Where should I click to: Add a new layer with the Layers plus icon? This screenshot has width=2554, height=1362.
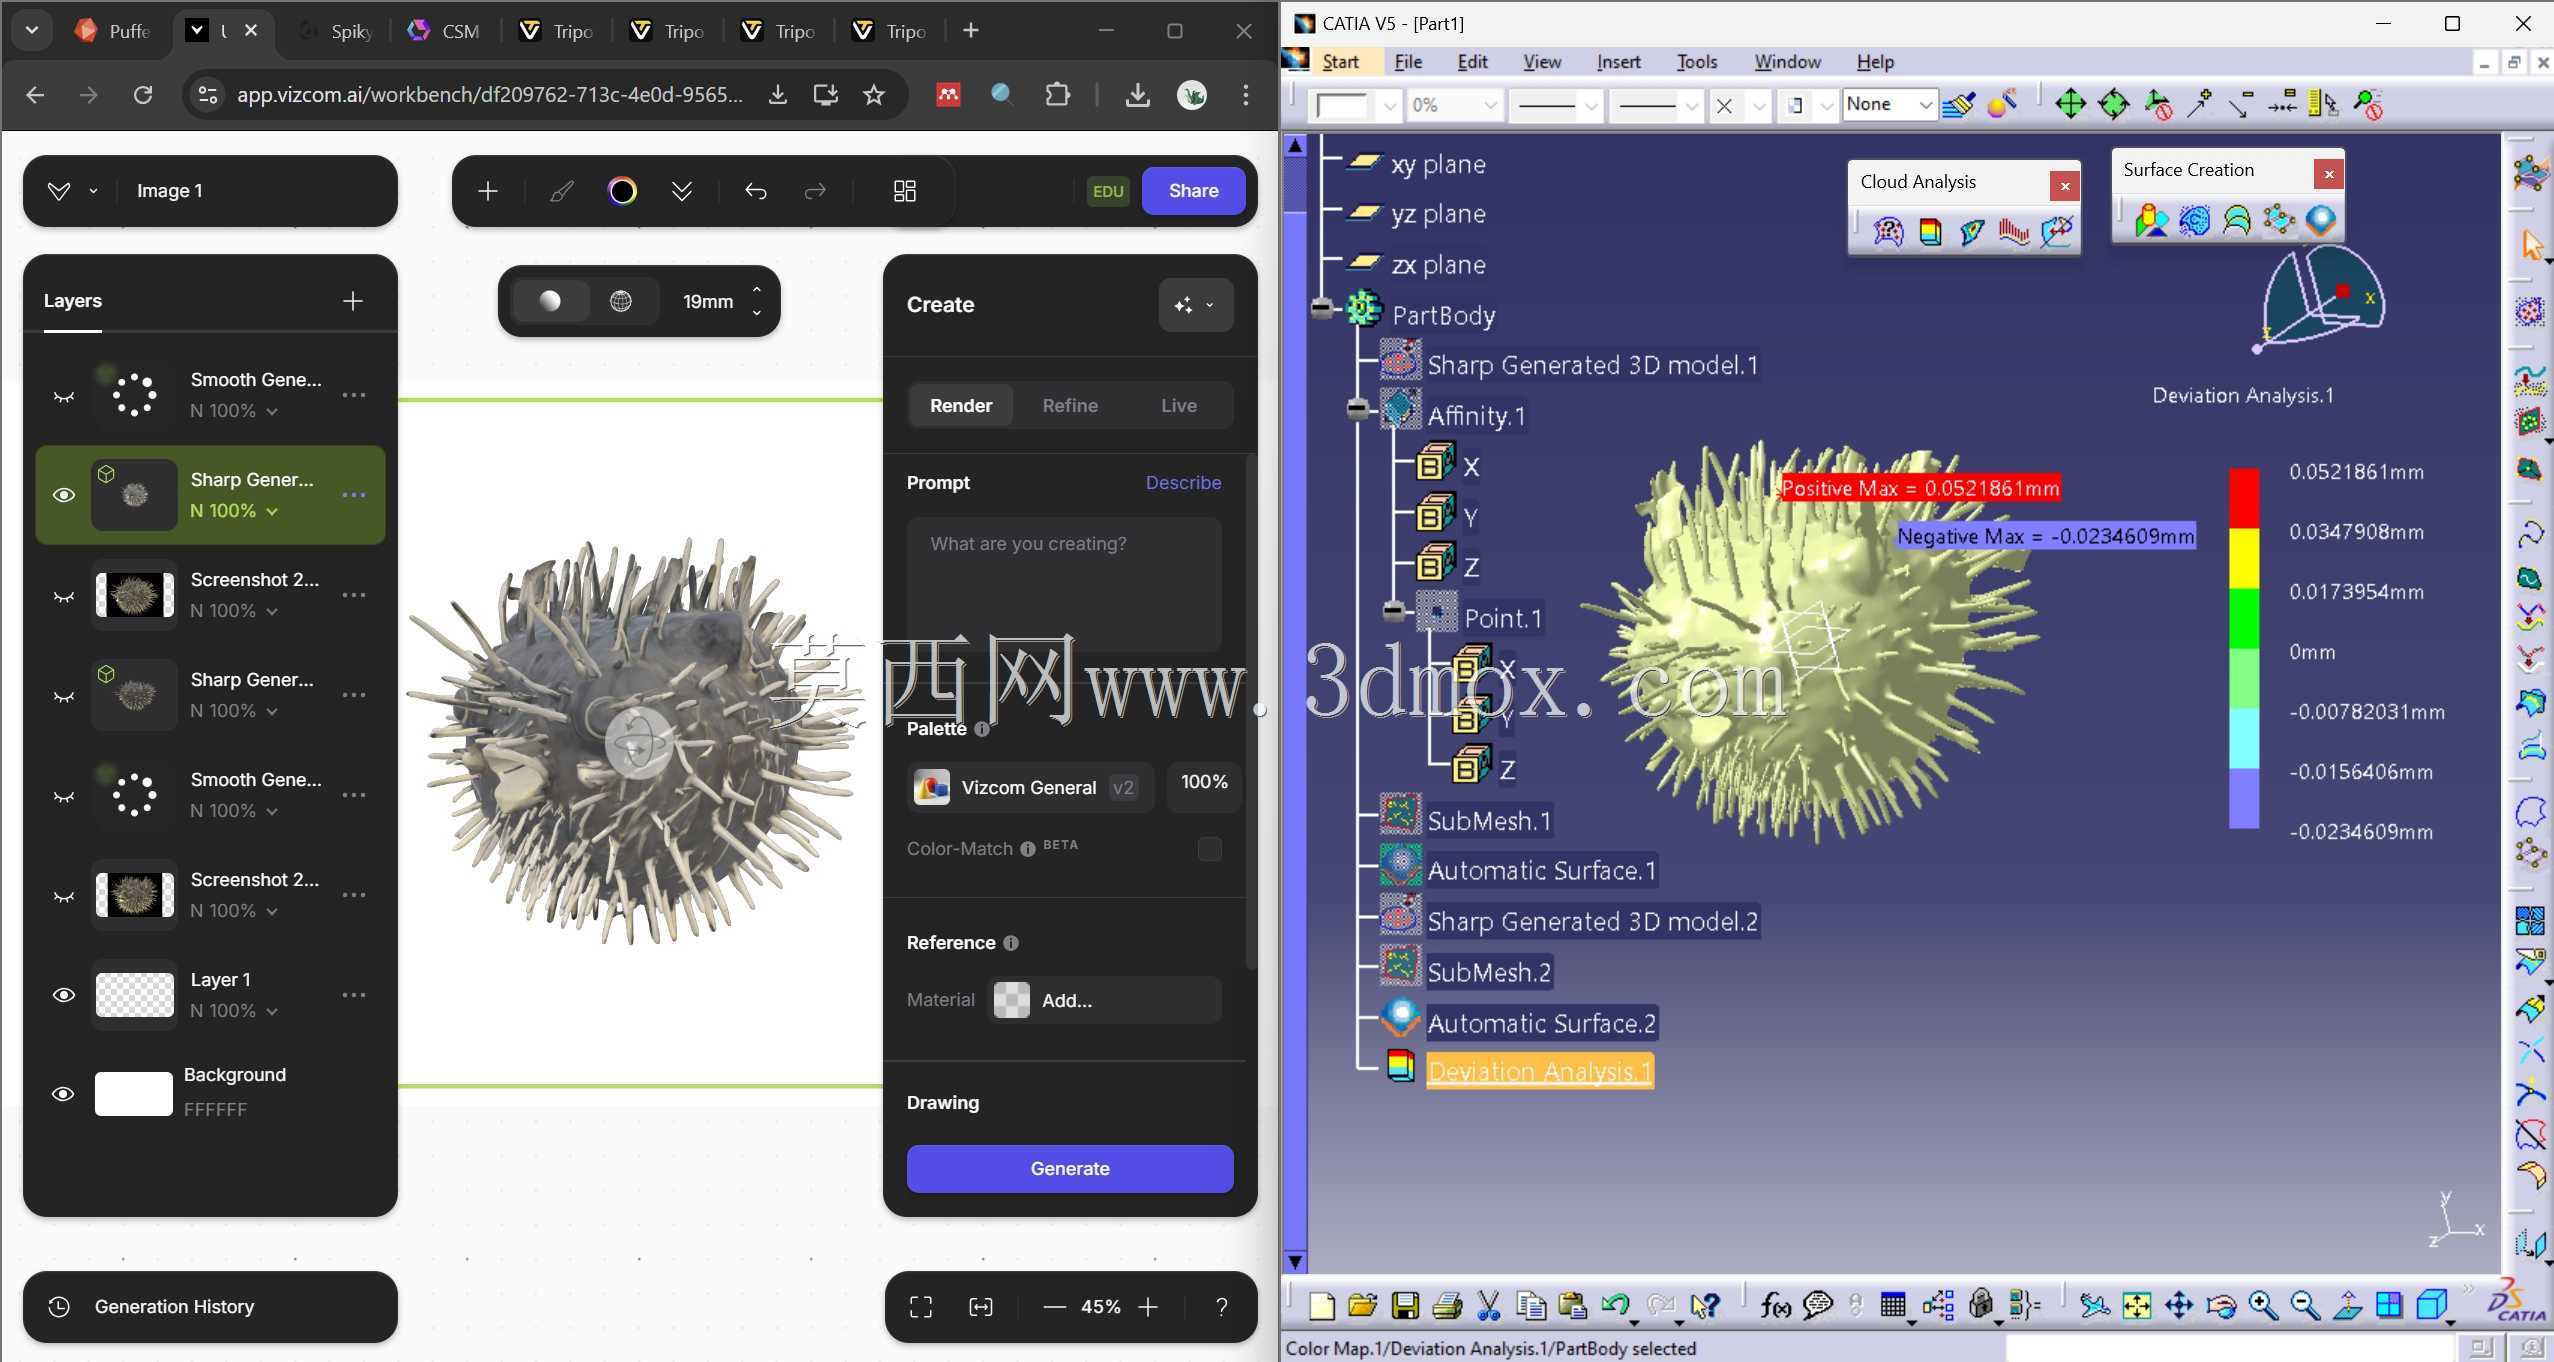pyautogui.click(x=353, y=301)
